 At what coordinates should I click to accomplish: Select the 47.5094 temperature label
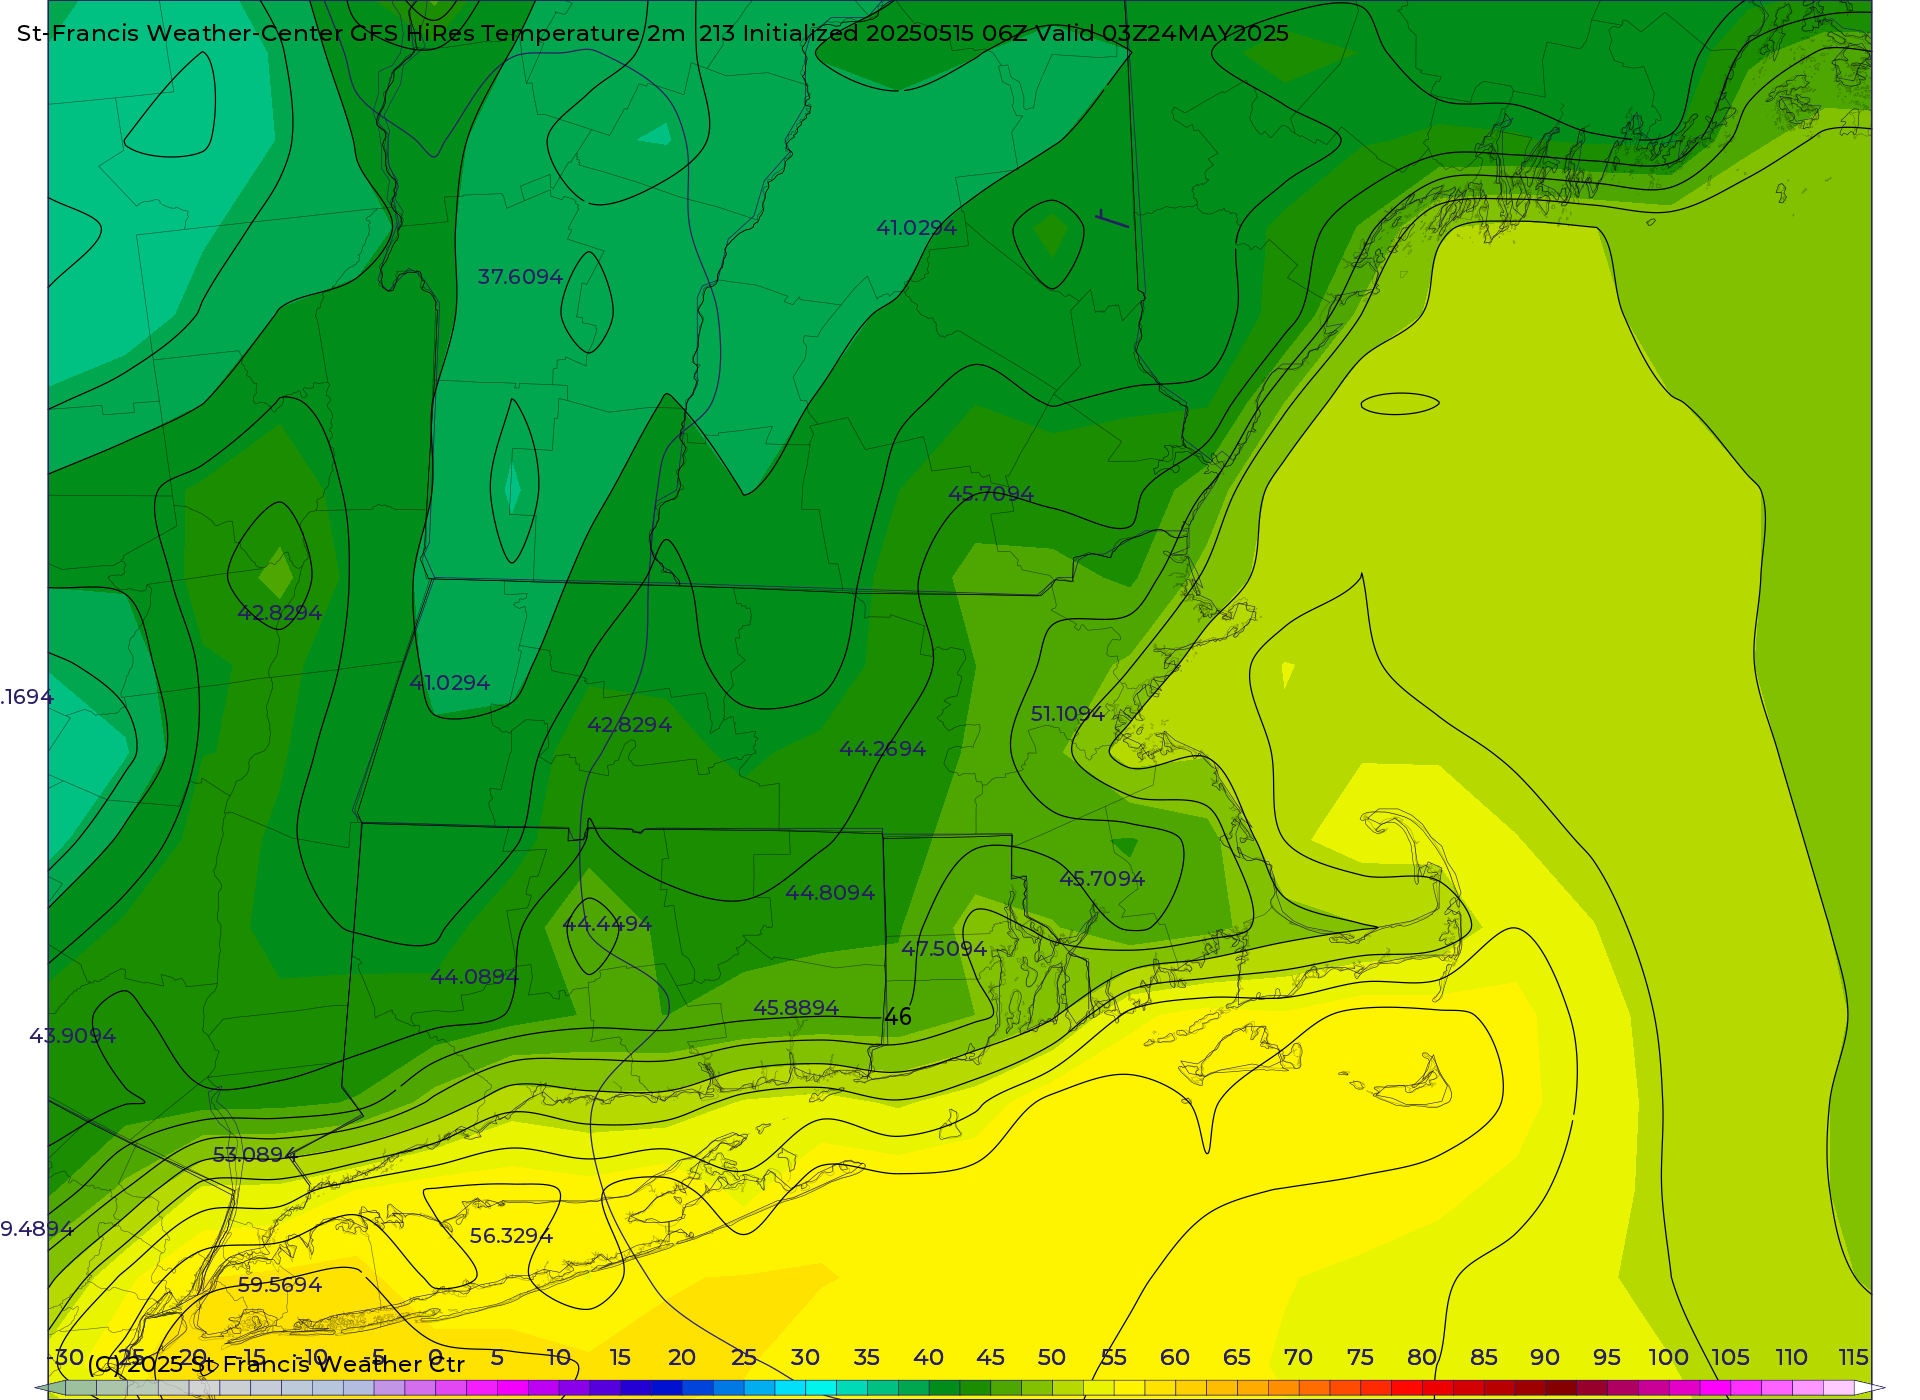[944, 949]
